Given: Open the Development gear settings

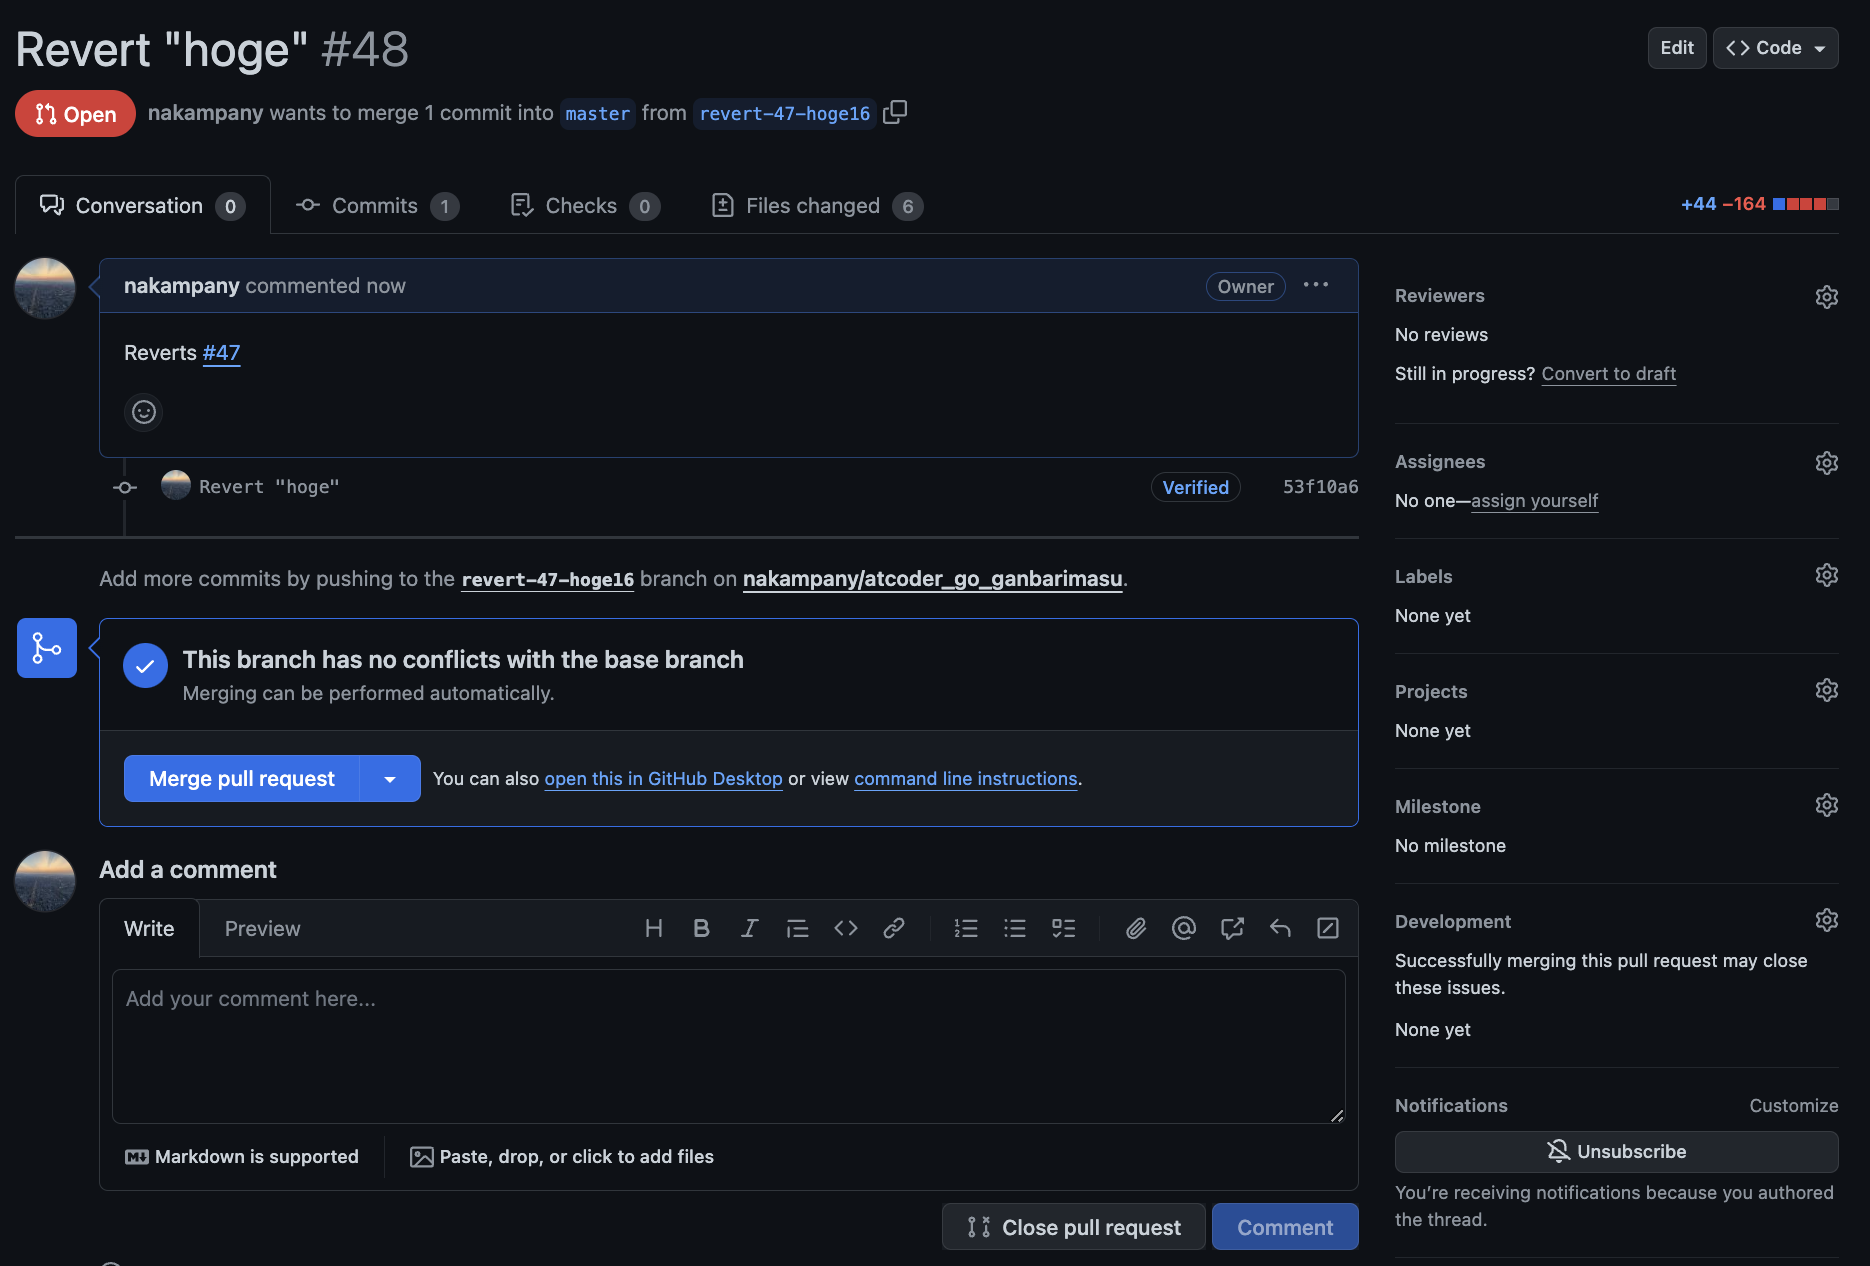Looking at the screenshot, I should pos(1826,920).
